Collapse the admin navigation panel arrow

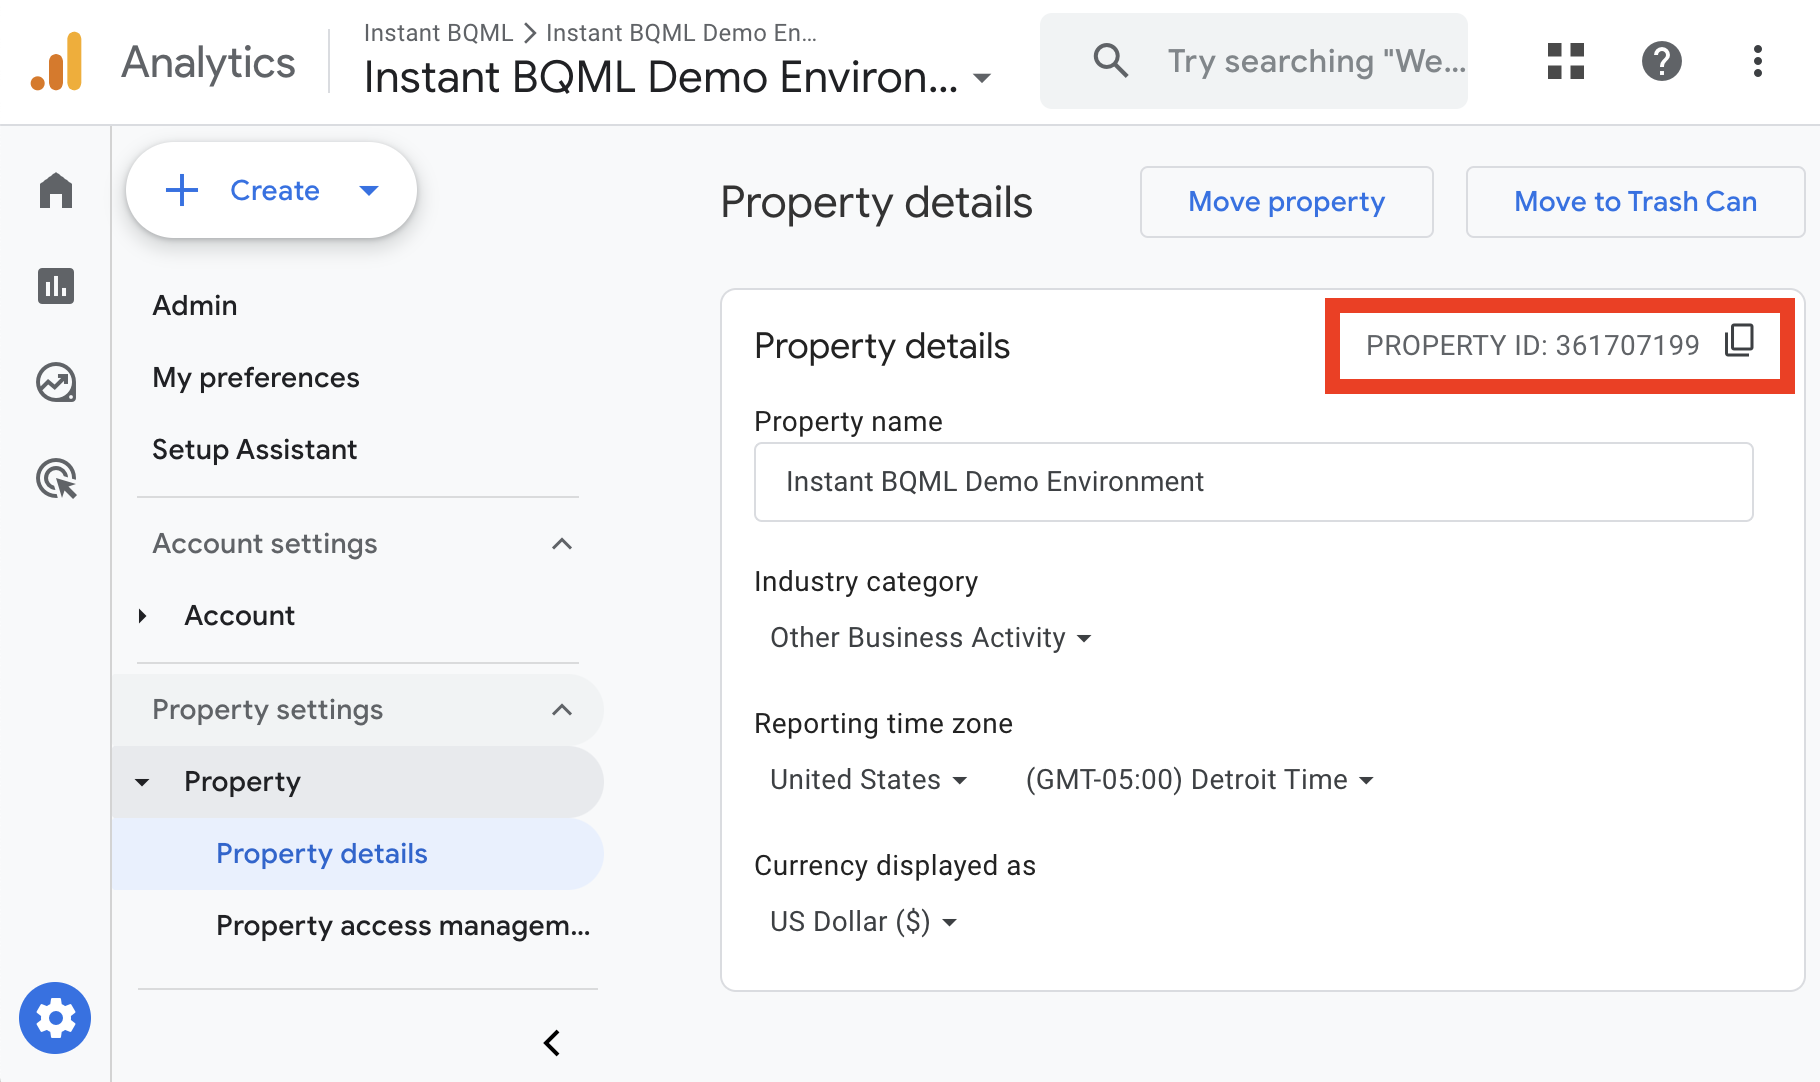coord(551,1043)
